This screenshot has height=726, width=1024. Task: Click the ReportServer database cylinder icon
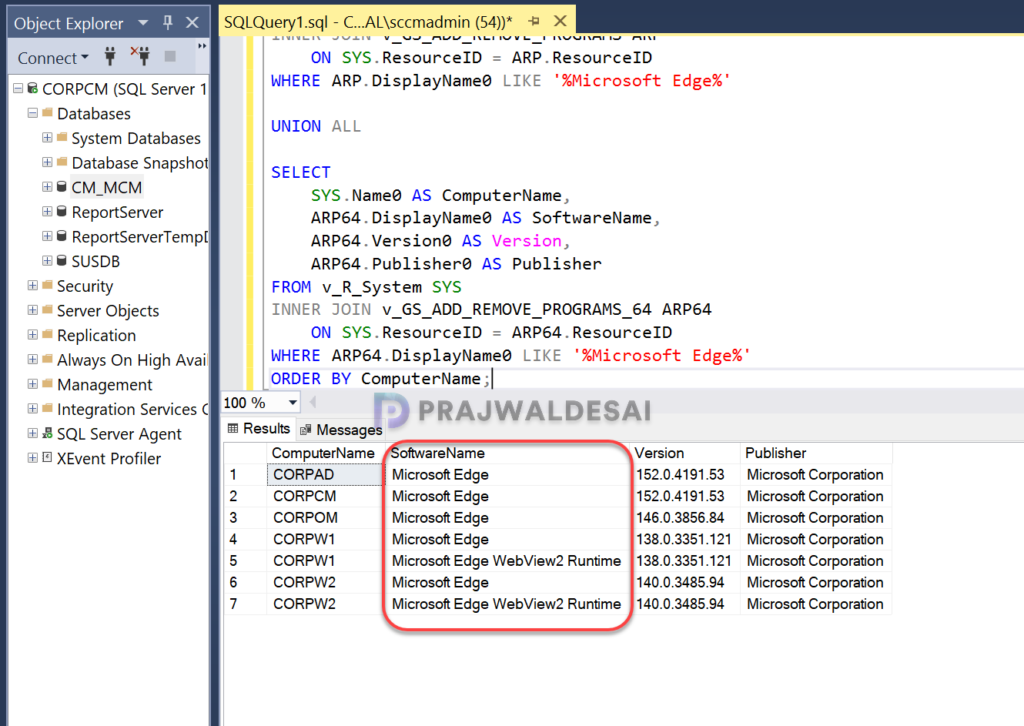(61, 212)
